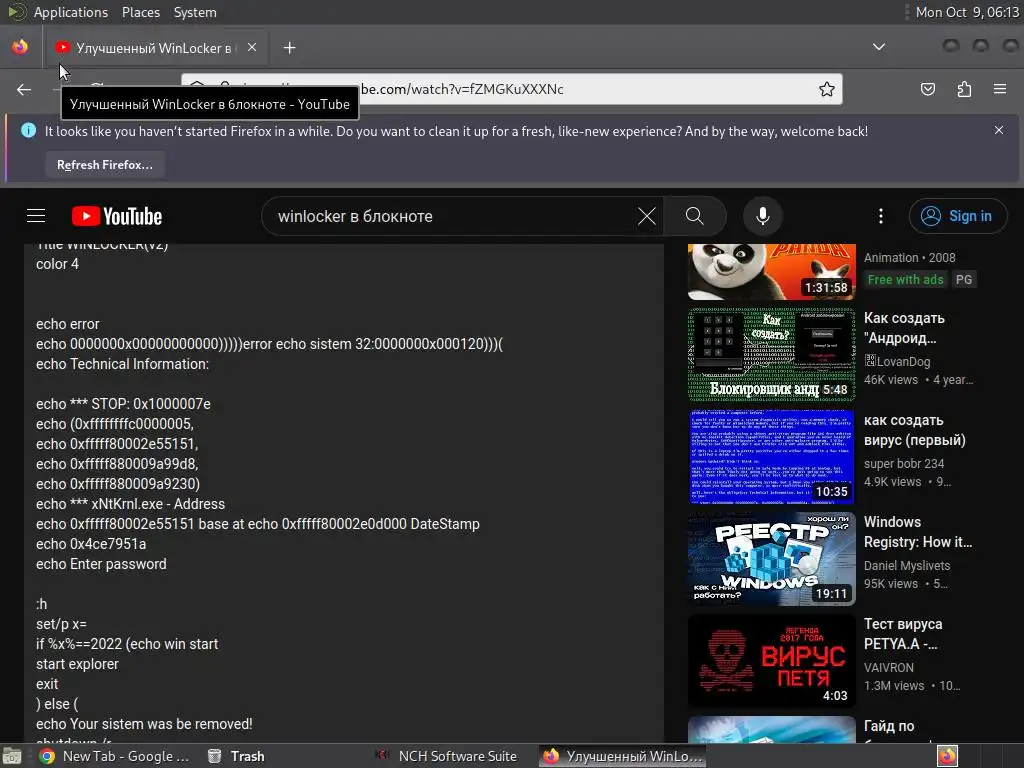1024x768 pixels.
Task: Open super bobr 234 channel
Action: 904,464
